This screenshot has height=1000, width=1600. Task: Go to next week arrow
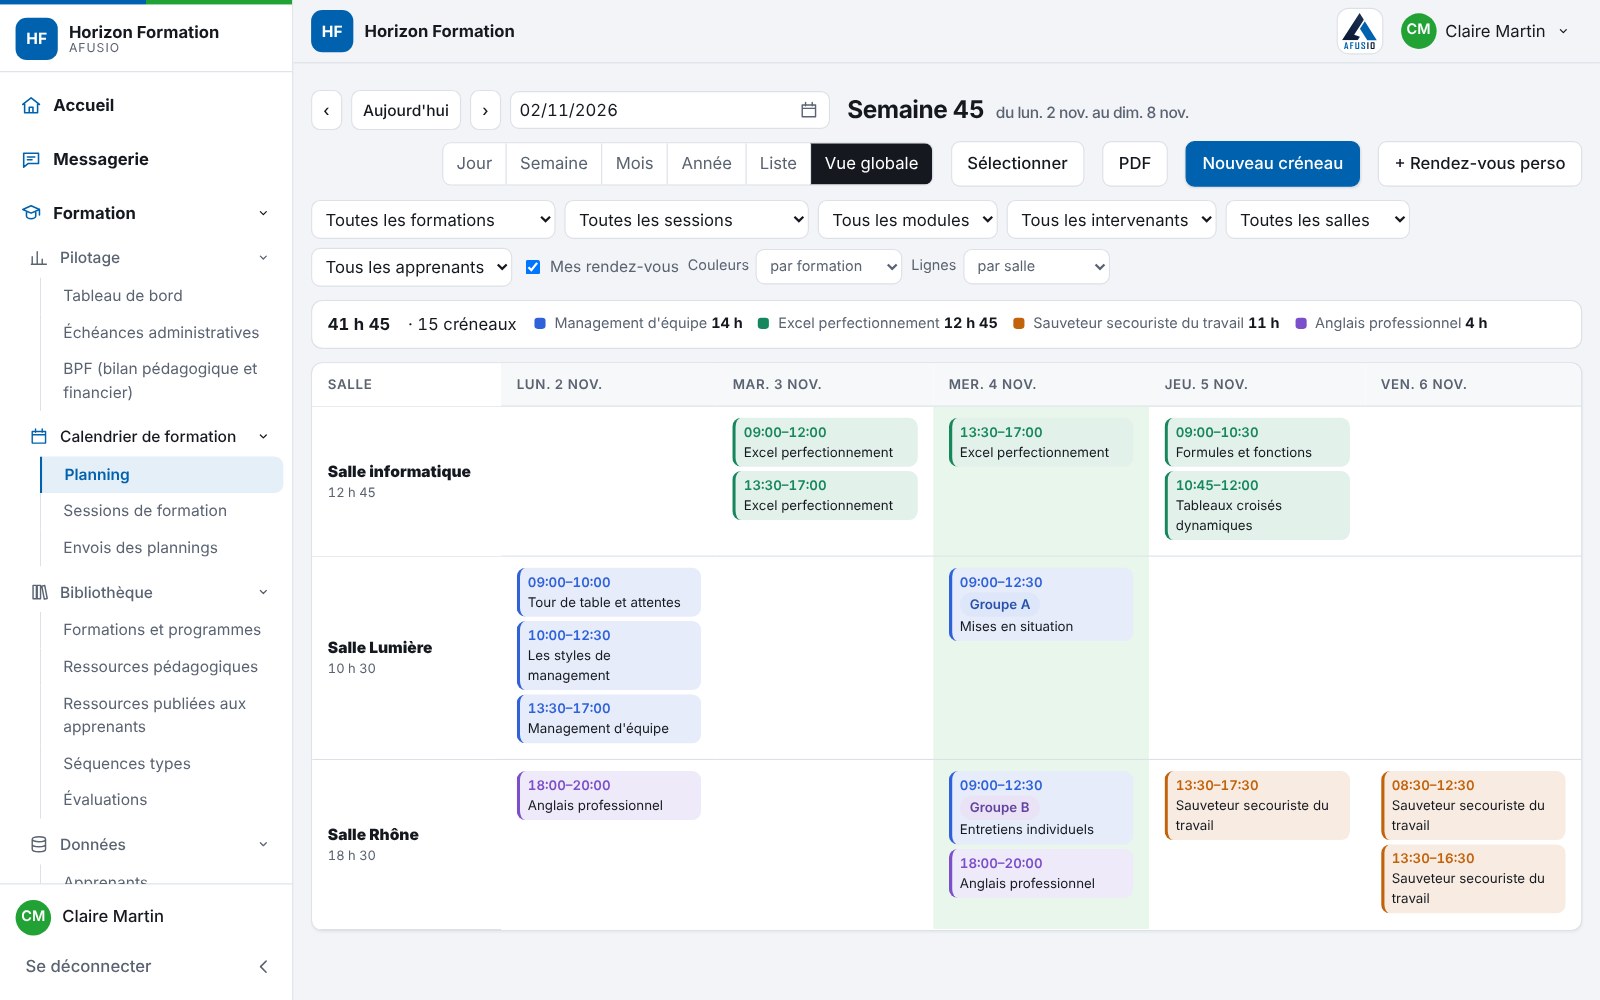click(x=485, y=110)
